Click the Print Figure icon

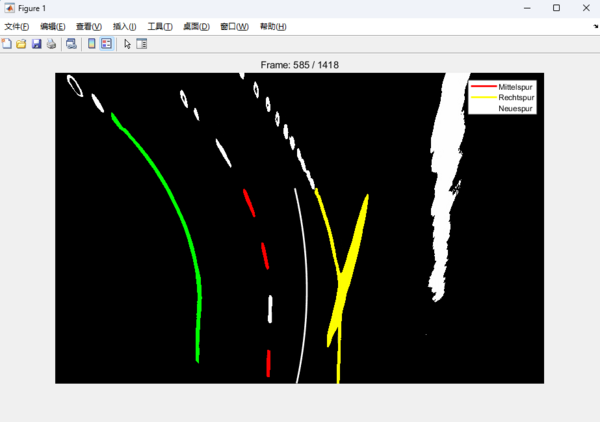(x=51, y=44)
